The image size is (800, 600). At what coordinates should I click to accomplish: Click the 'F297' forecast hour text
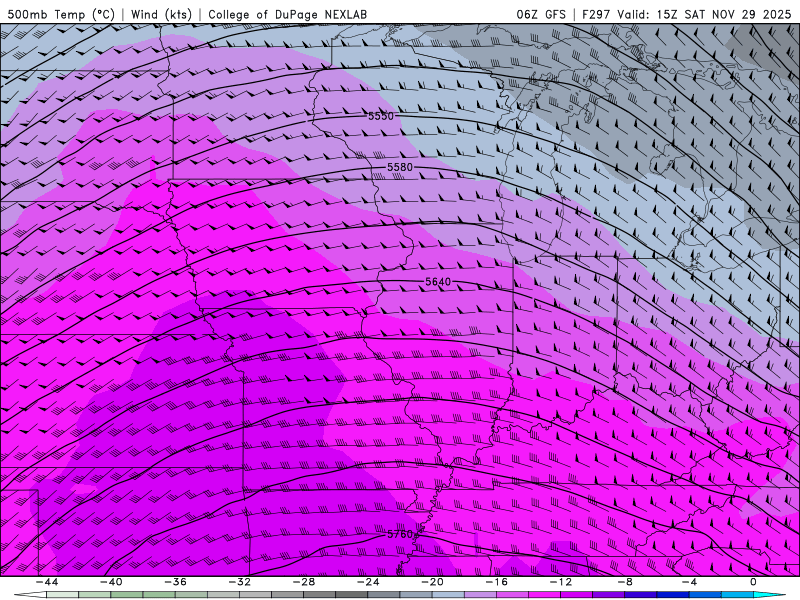596,15
